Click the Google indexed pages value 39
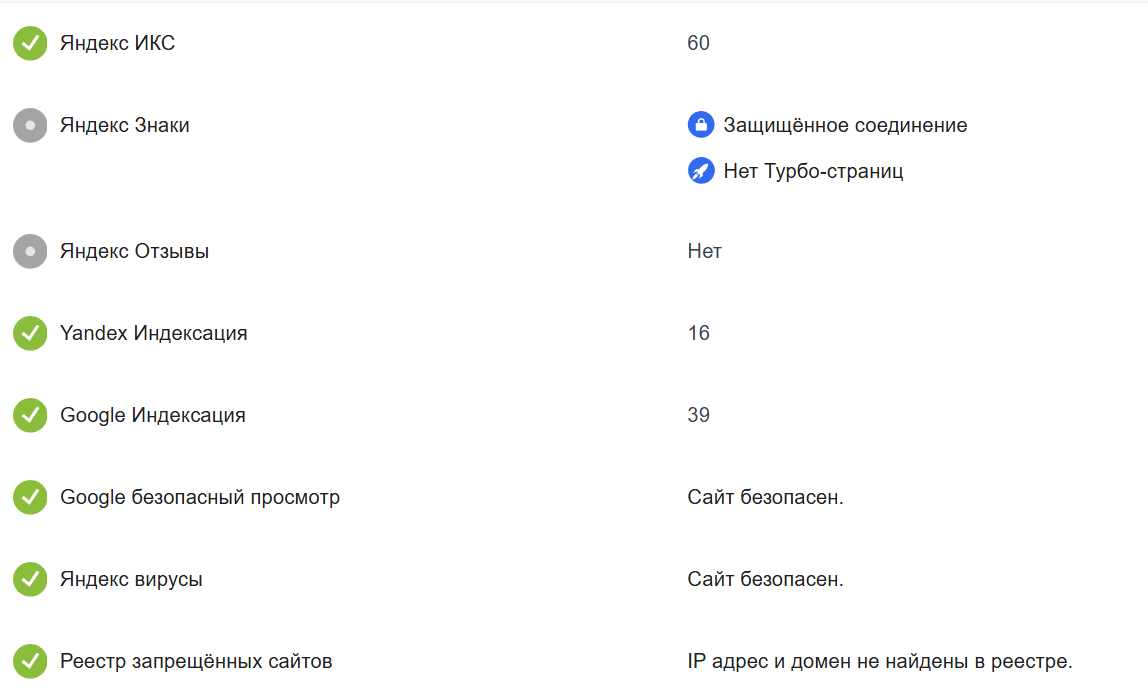 coord(698,415)
